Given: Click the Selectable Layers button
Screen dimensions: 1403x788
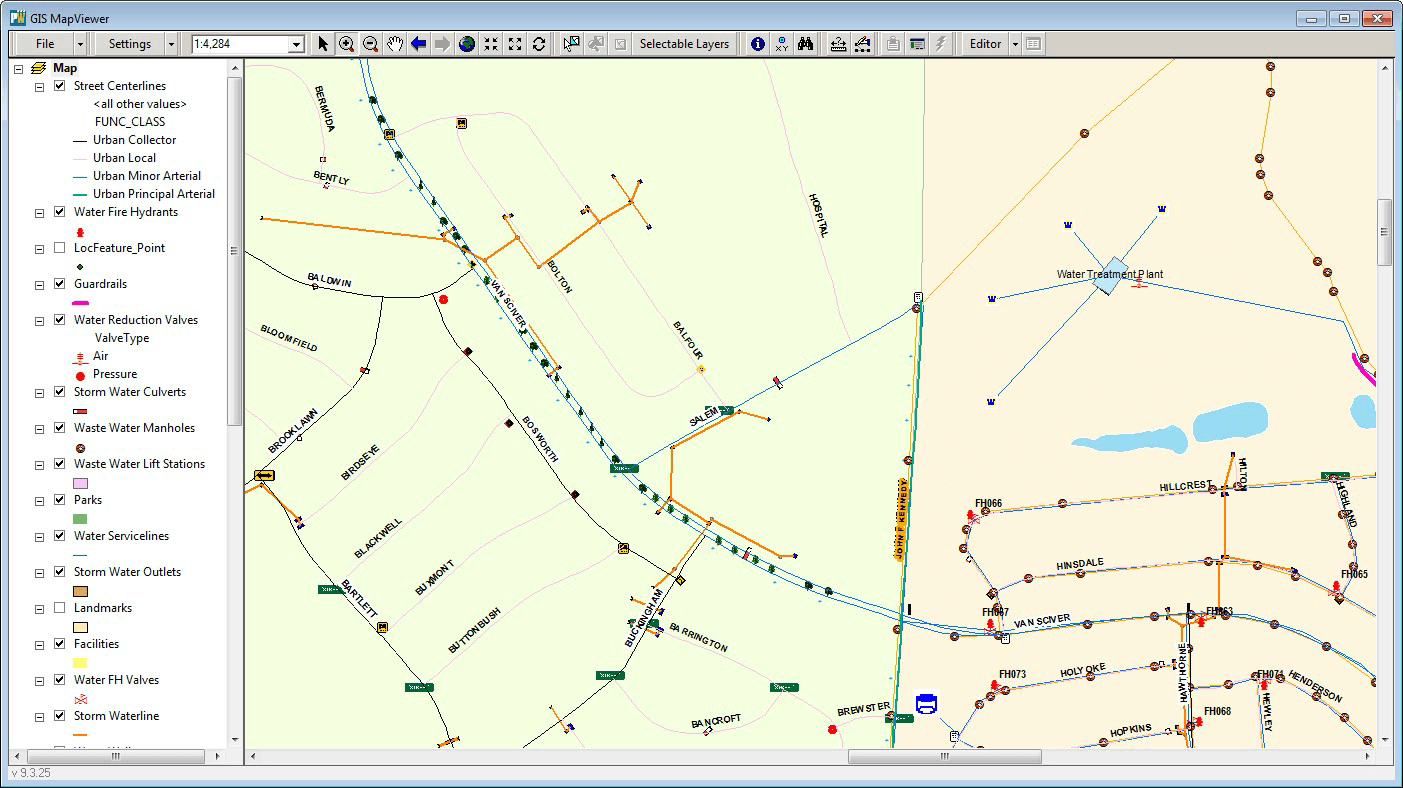Looking at the screenshot, I should [684, 44].
